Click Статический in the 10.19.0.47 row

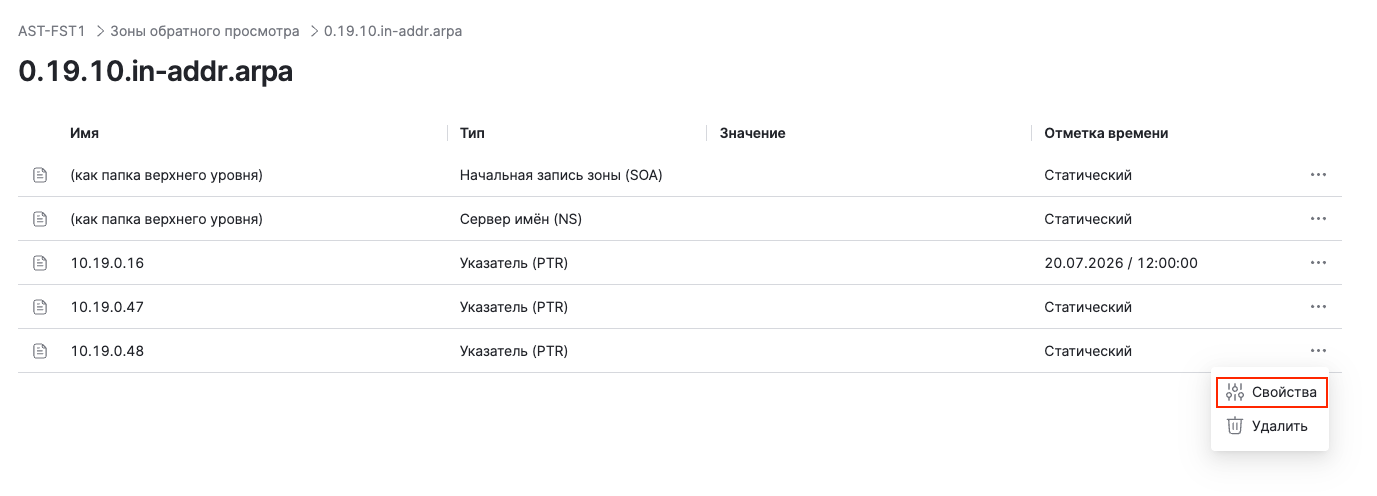coord(1088,307)
